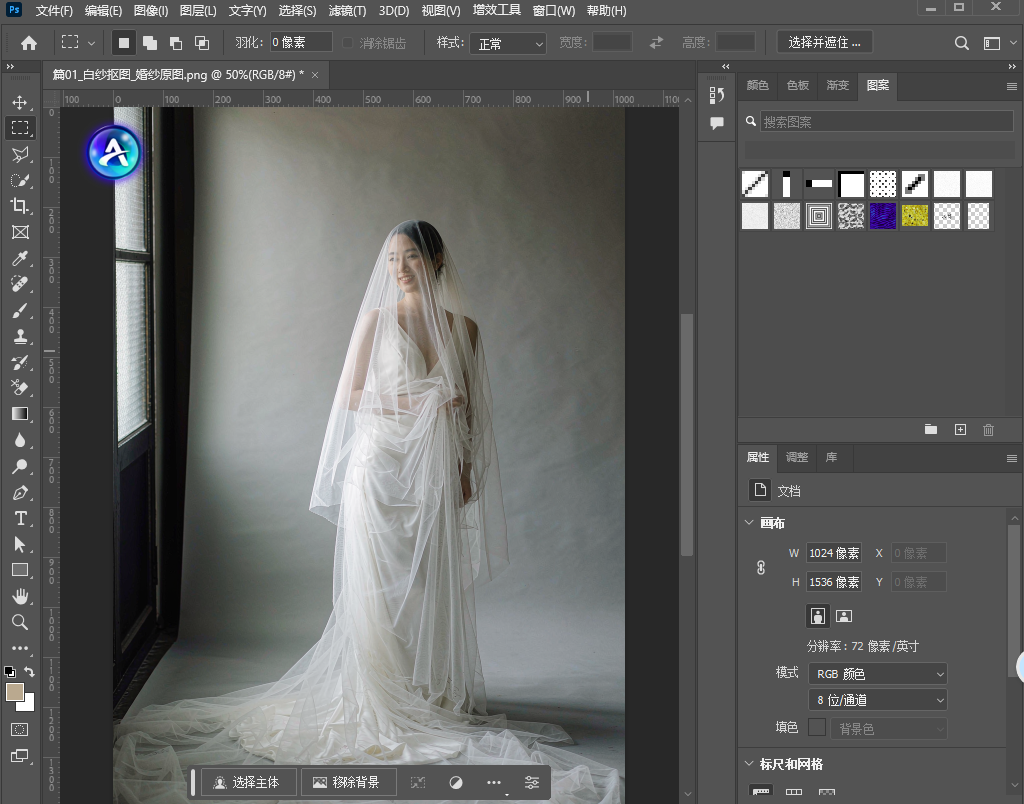Viewport: 1024px width, 804px height.
Task: Open the 8 位/通道 bit depth dropdown
Action: pyautogui.click(x=878, y=700)
